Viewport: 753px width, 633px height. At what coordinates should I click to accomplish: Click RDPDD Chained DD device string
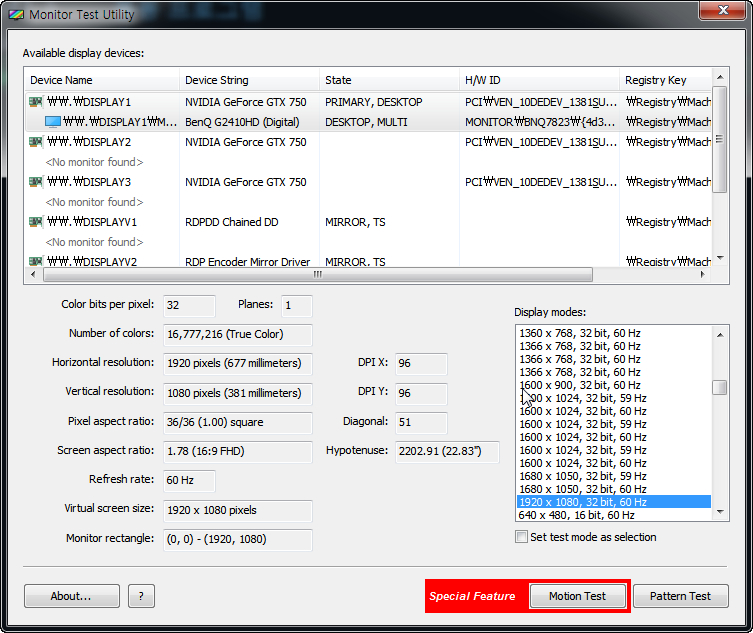[231, 222]
